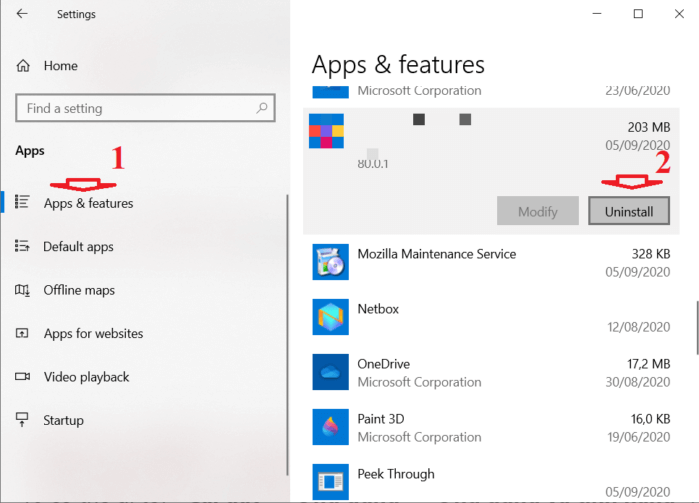The image size is (699, 503).
Task: Click the 16,0 KB size value
Action: 650,419
